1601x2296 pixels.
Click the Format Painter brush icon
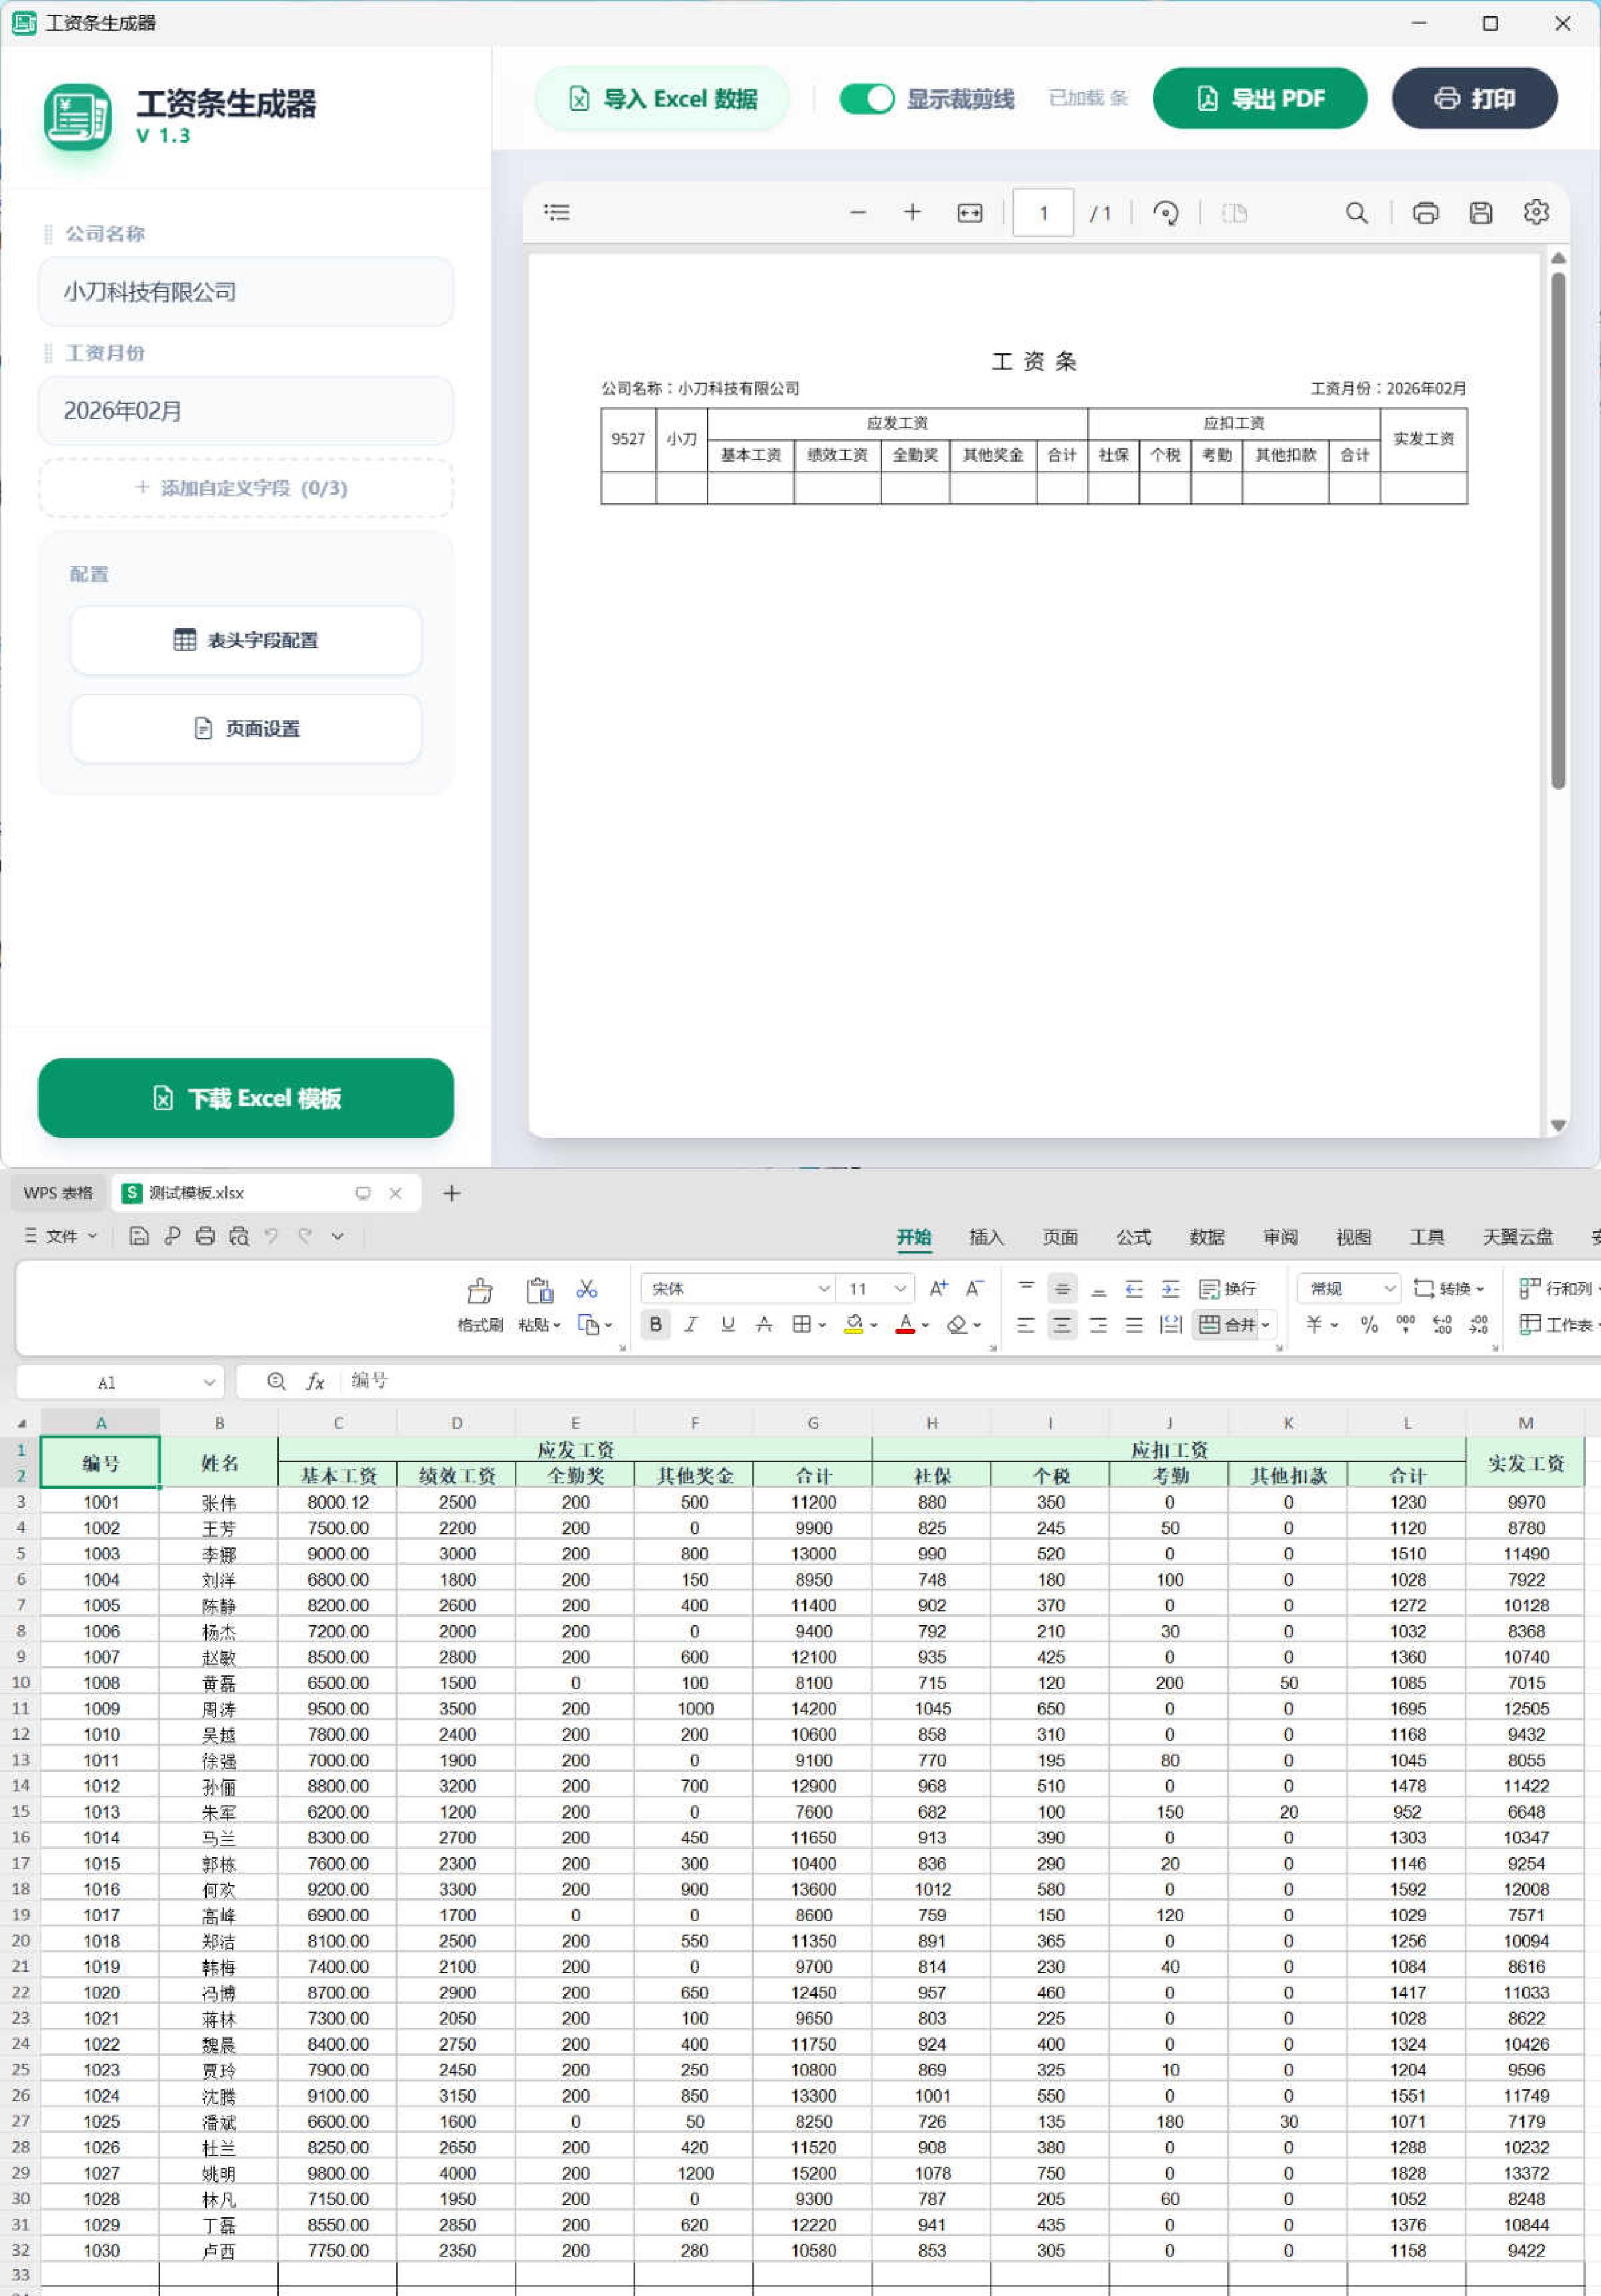tap(480, 1291)
